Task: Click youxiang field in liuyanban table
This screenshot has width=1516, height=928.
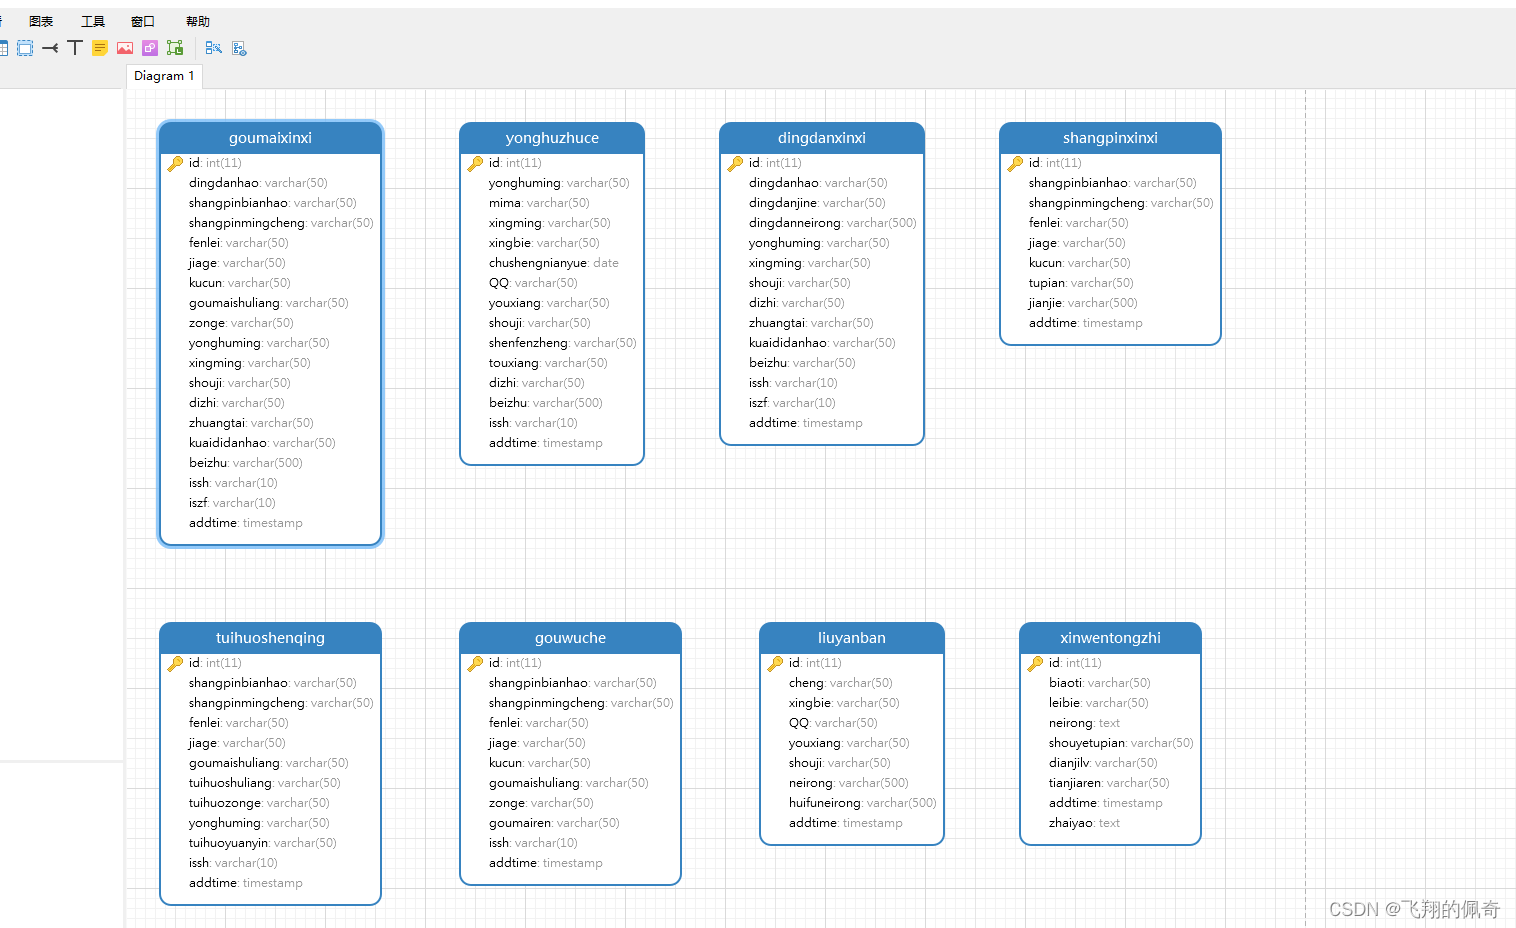Action: [x=849, y=743]
